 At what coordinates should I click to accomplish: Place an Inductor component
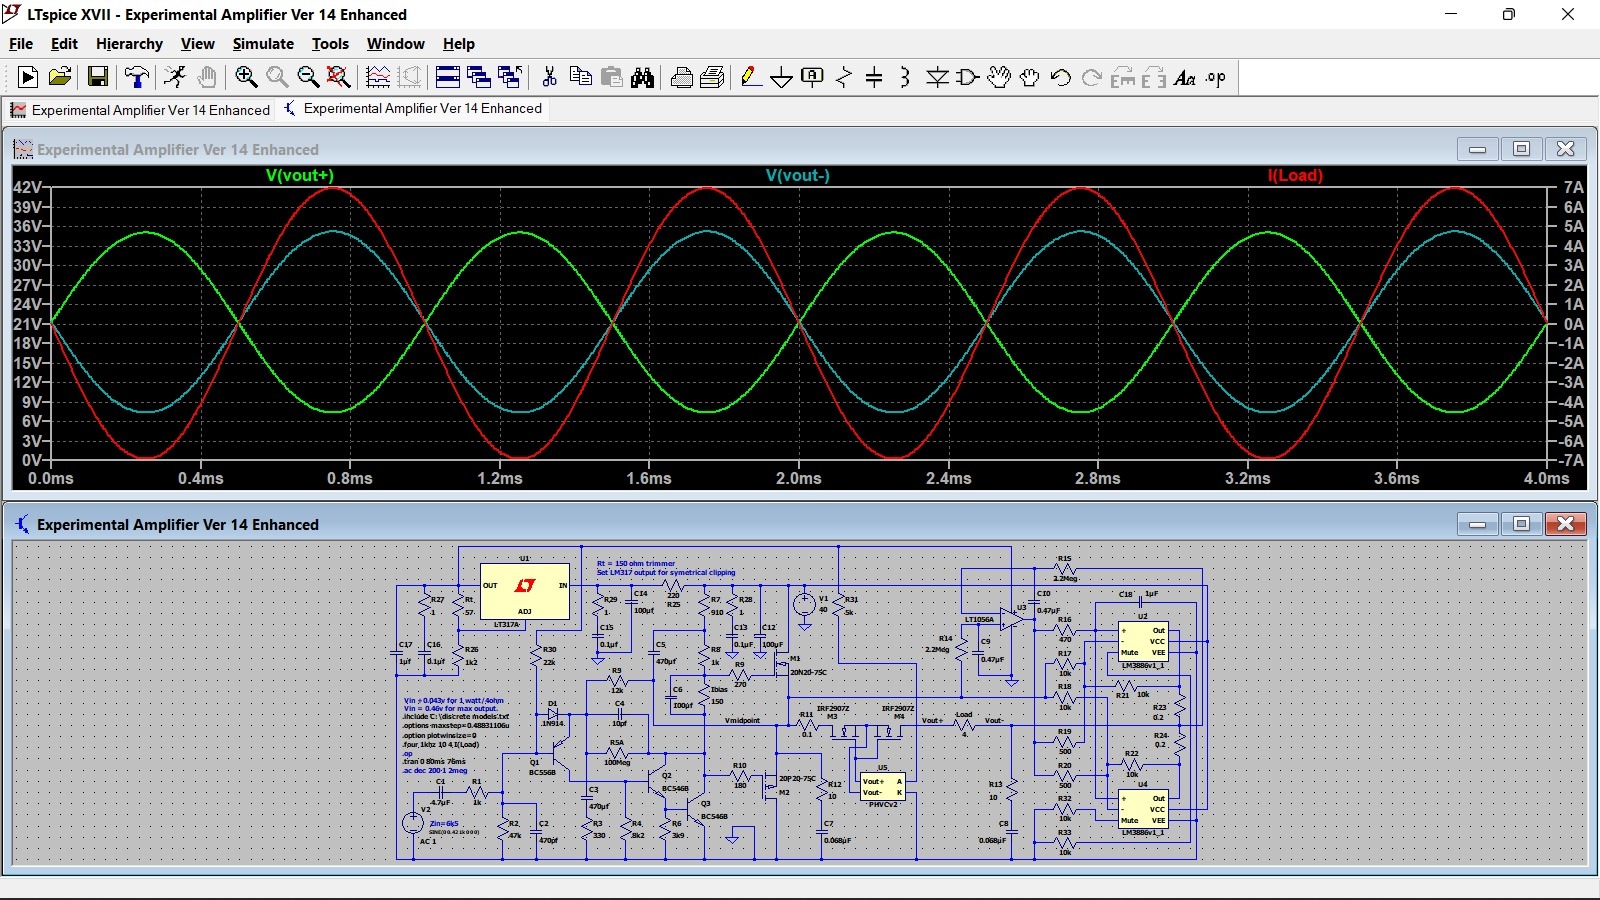905,77
